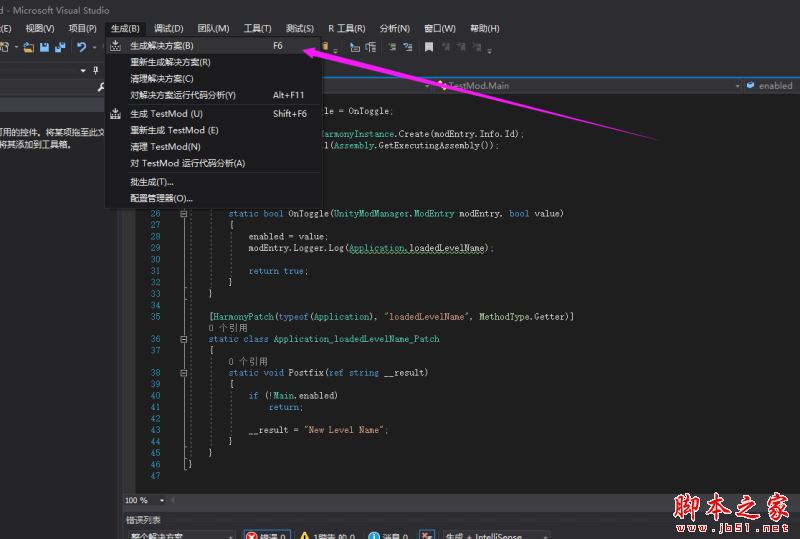Click the Undo toolbar icon
Viewport: 800px width, 539px height.
[x=82, y=47]
